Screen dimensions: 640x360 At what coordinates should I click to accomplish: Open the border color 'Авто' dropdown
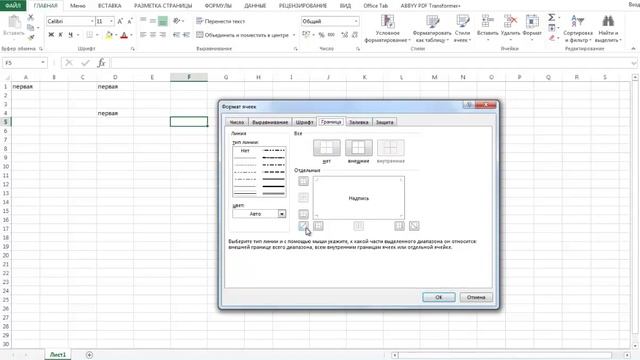pyautogui.click(x=282, y=214)
